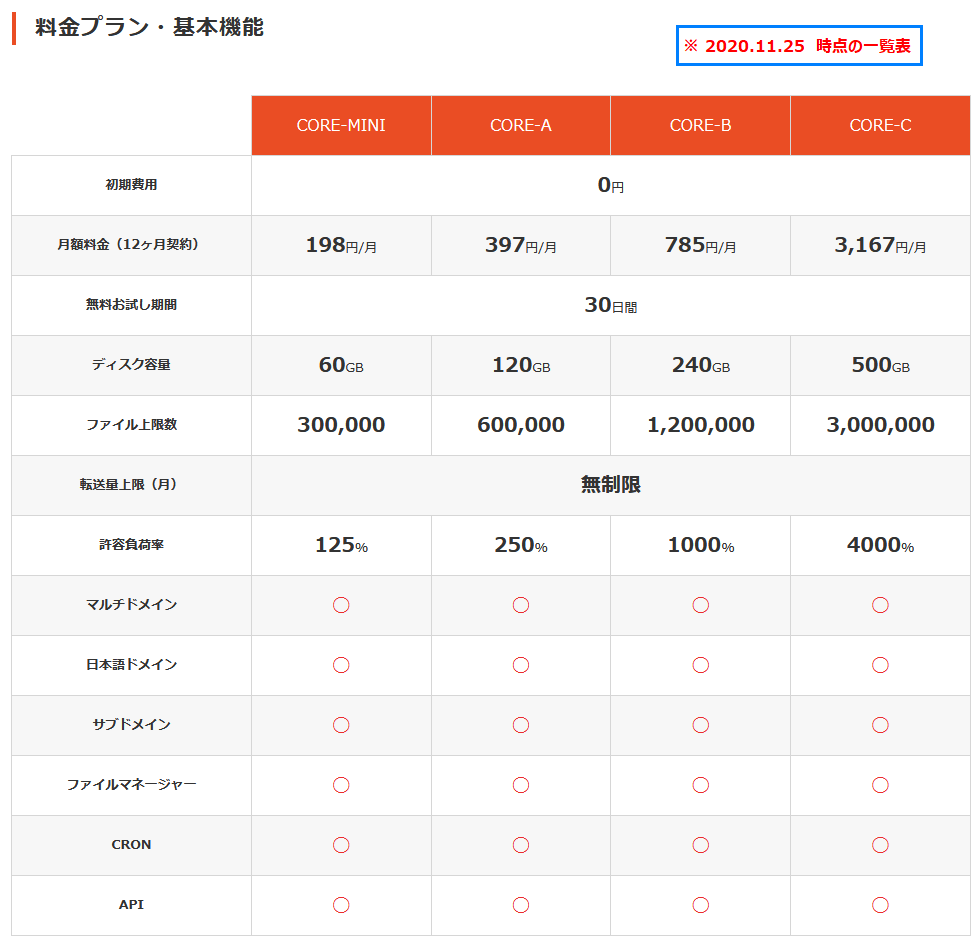Click the 転送量上限(月) row label

(128, 484)
